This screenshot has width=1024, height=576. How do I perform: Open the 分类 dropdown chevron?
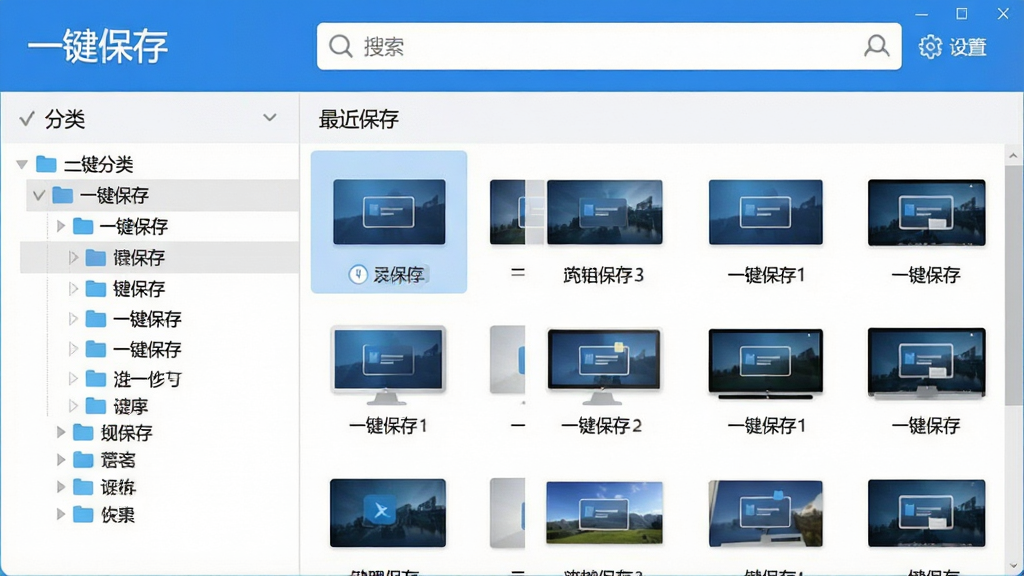(x=270, y=118)
